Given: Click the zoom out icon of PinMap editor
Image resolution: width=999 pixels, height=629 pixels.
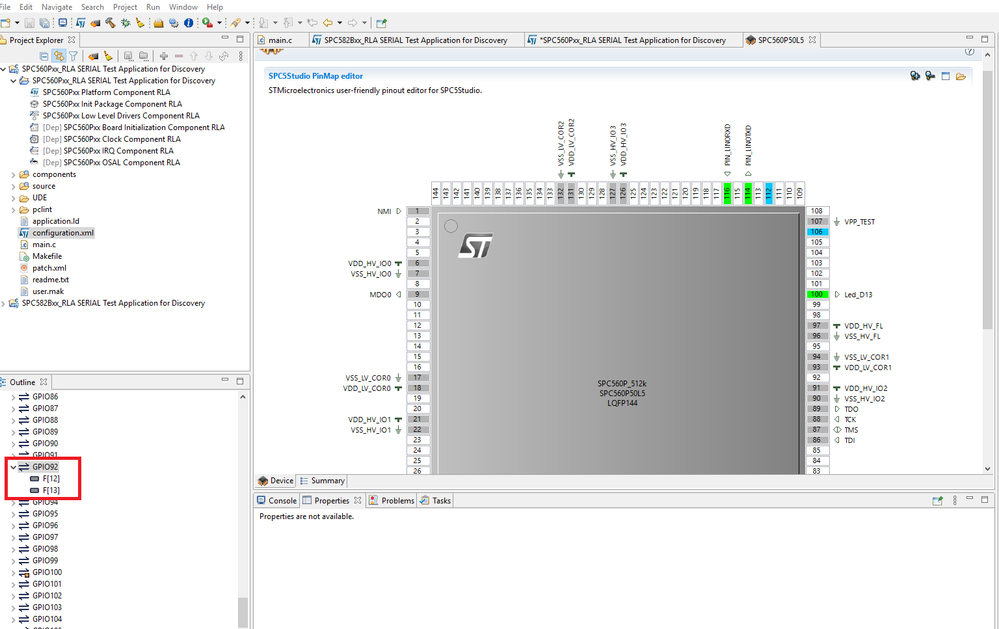Looking at the screenshot, I should (x=930, y=76).
